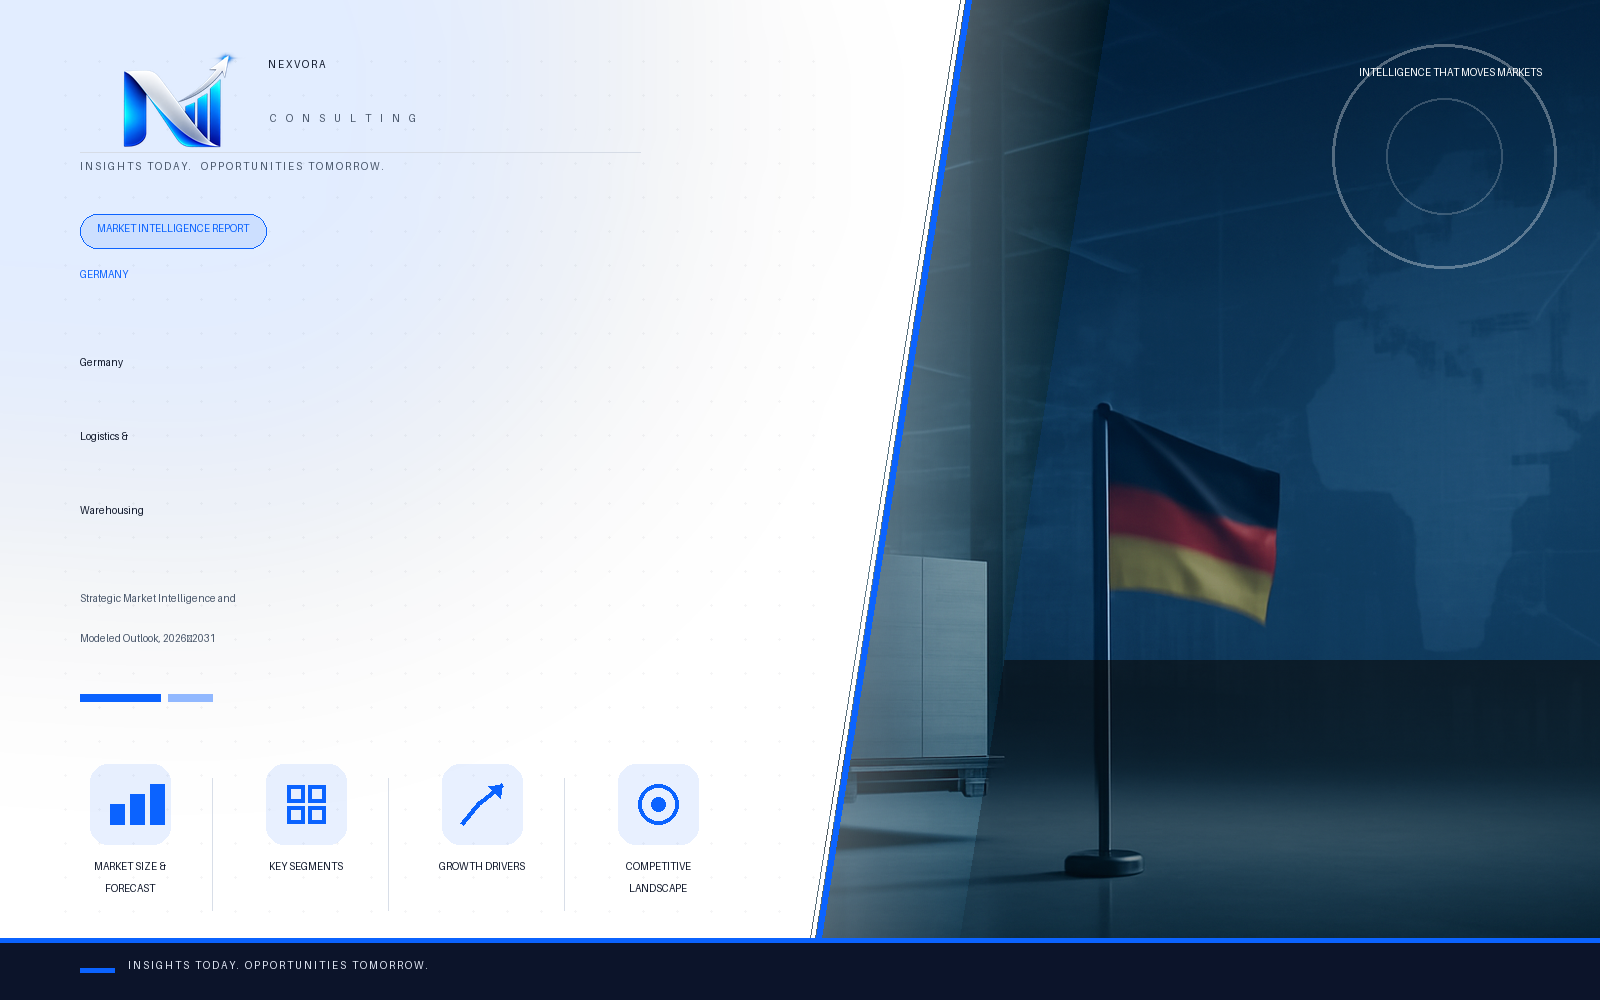Screen dimensions: 1600x1000
Task: Click the Market Size & Forecast bar chart icon
Action: (x=130, y=804)
